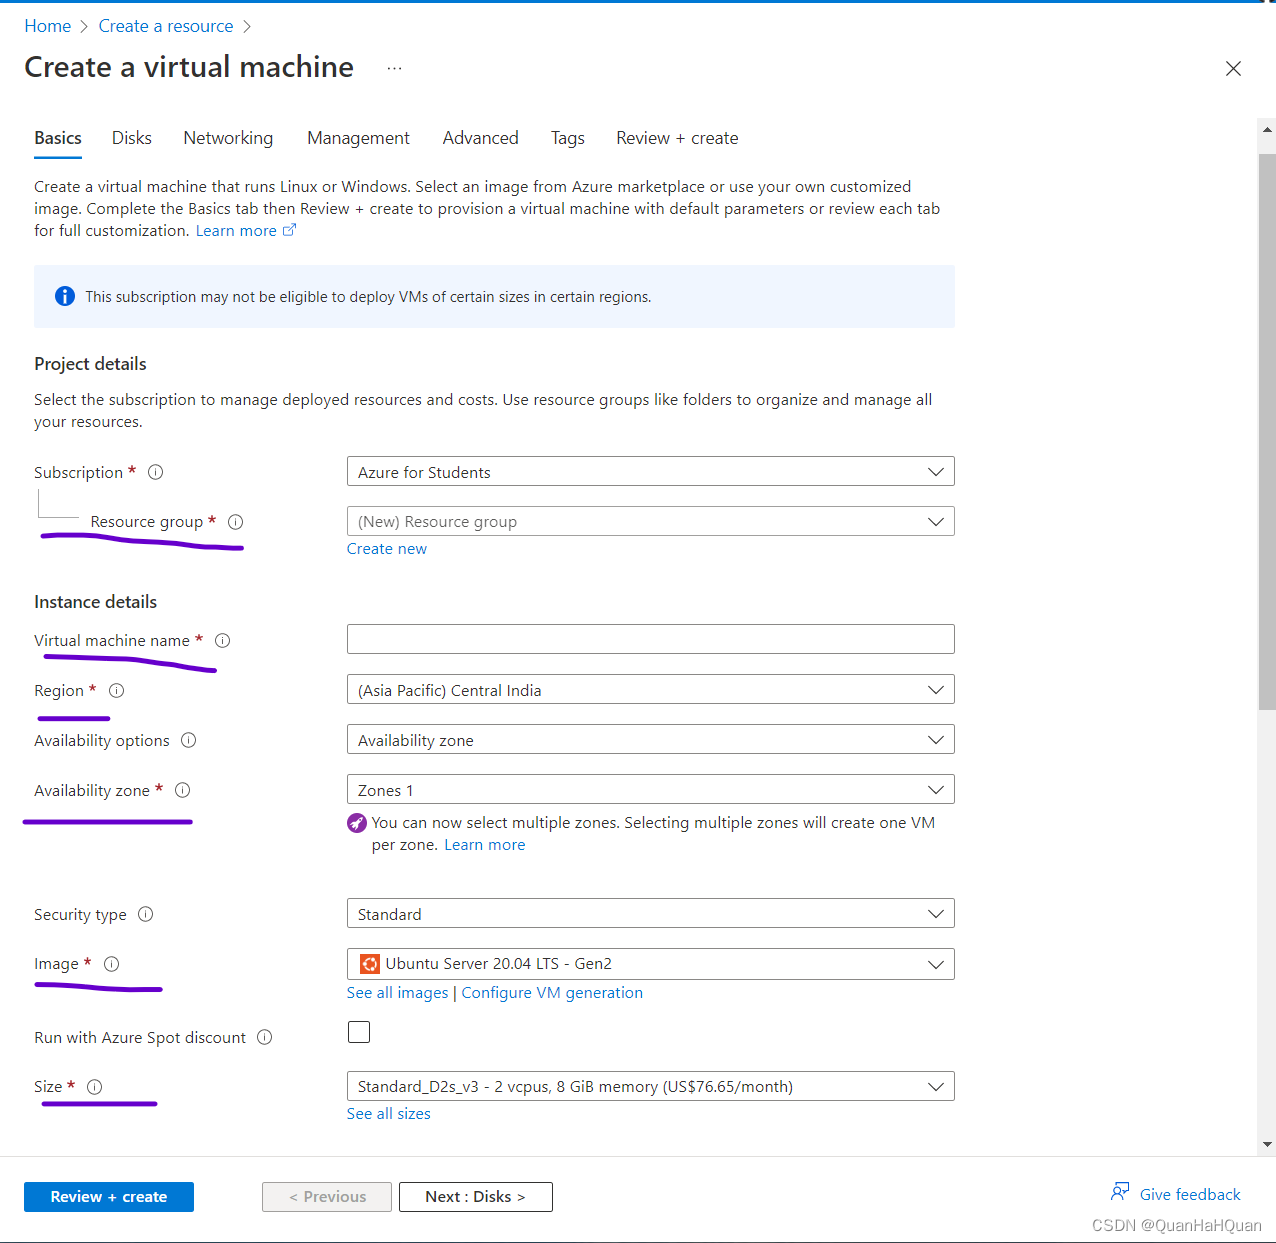Click the Give feedback person icon
The height and width of the screenshot is (1243, 1276).
pos(1120,1192)
